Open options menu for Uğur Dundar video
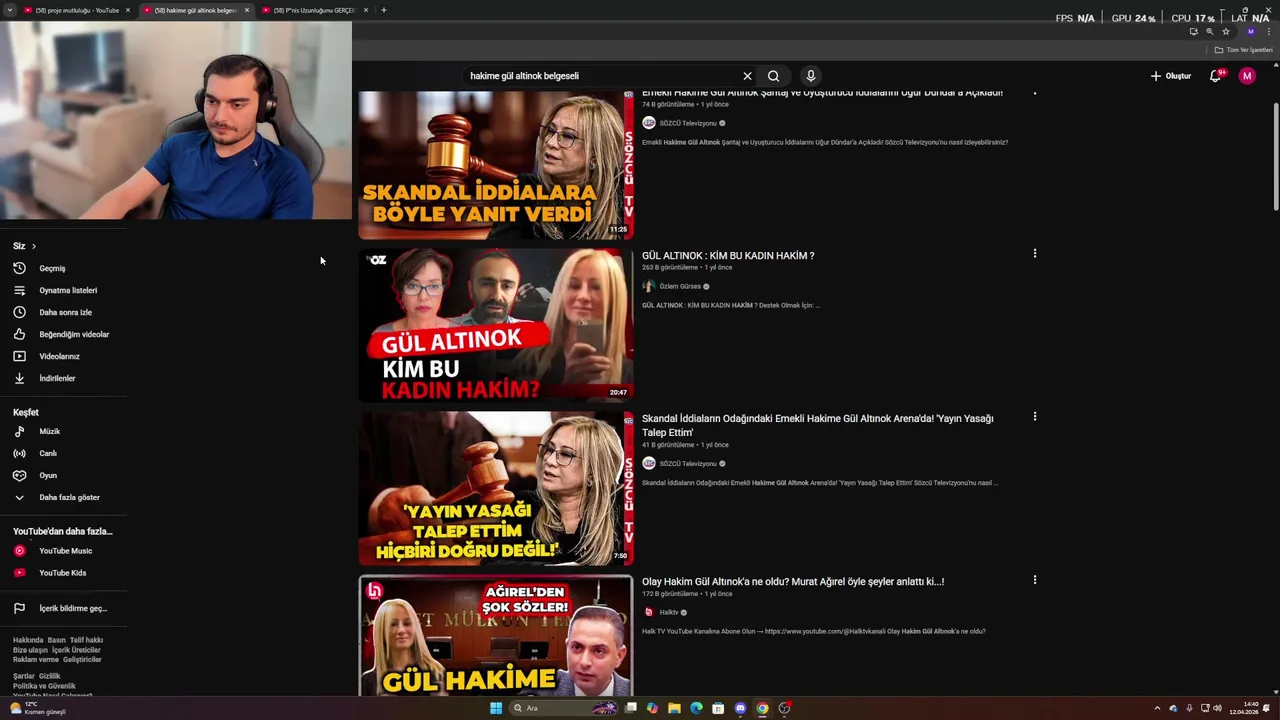The image size is (1280, 720). click(x=1035, y=93)
